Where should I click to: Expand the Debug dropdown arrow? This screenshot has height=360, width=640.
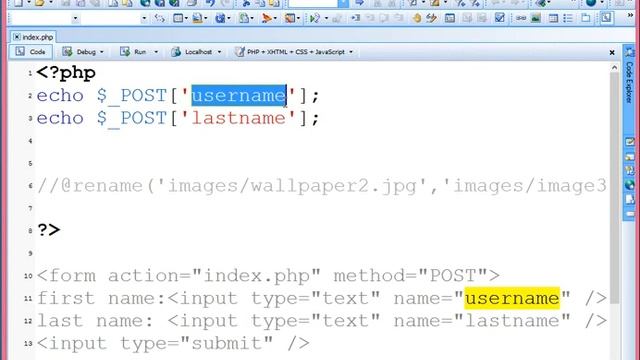pyautogui.click(x=102, y=52)
